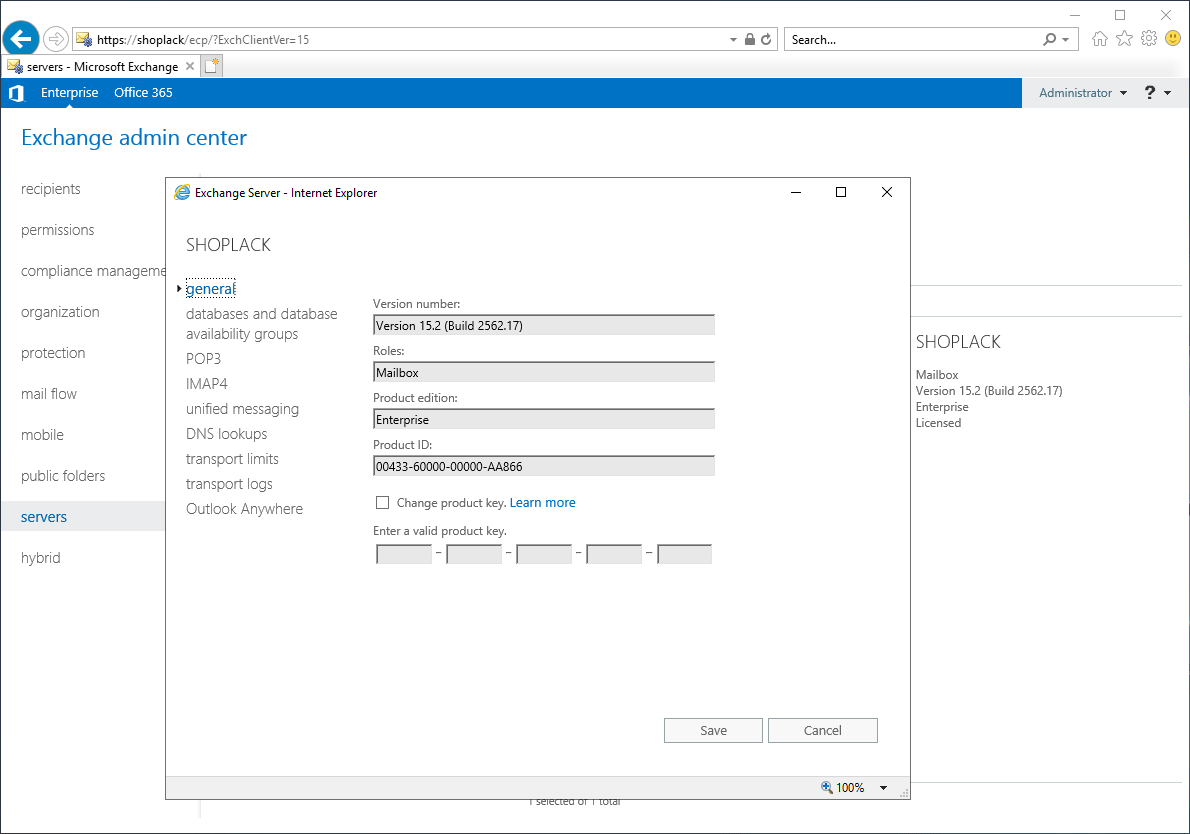Open the POP3 settings section
The image size is (1190, 834).
[x=203, y=359]
